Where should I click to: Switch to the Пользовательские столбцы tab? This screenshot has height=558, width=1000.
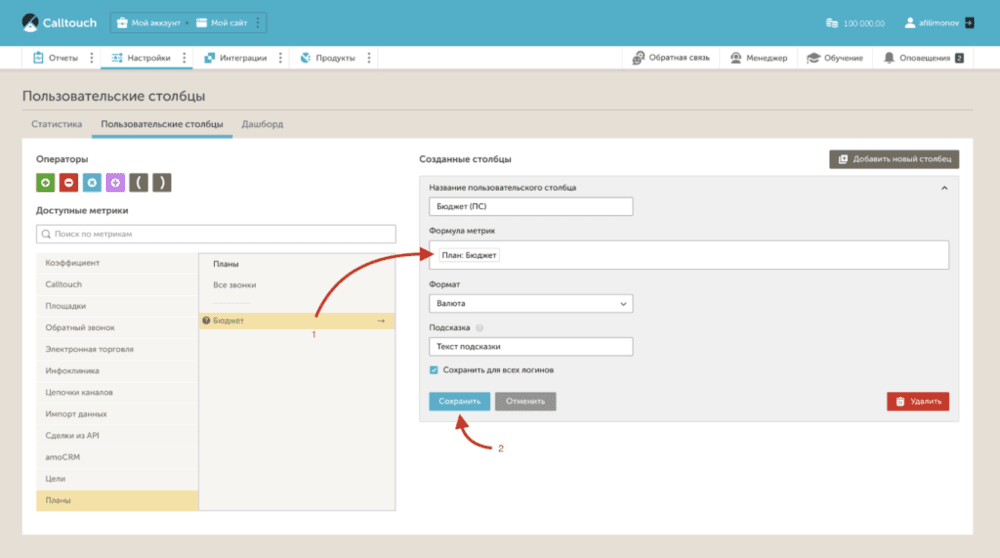click(x=162, y=124)
